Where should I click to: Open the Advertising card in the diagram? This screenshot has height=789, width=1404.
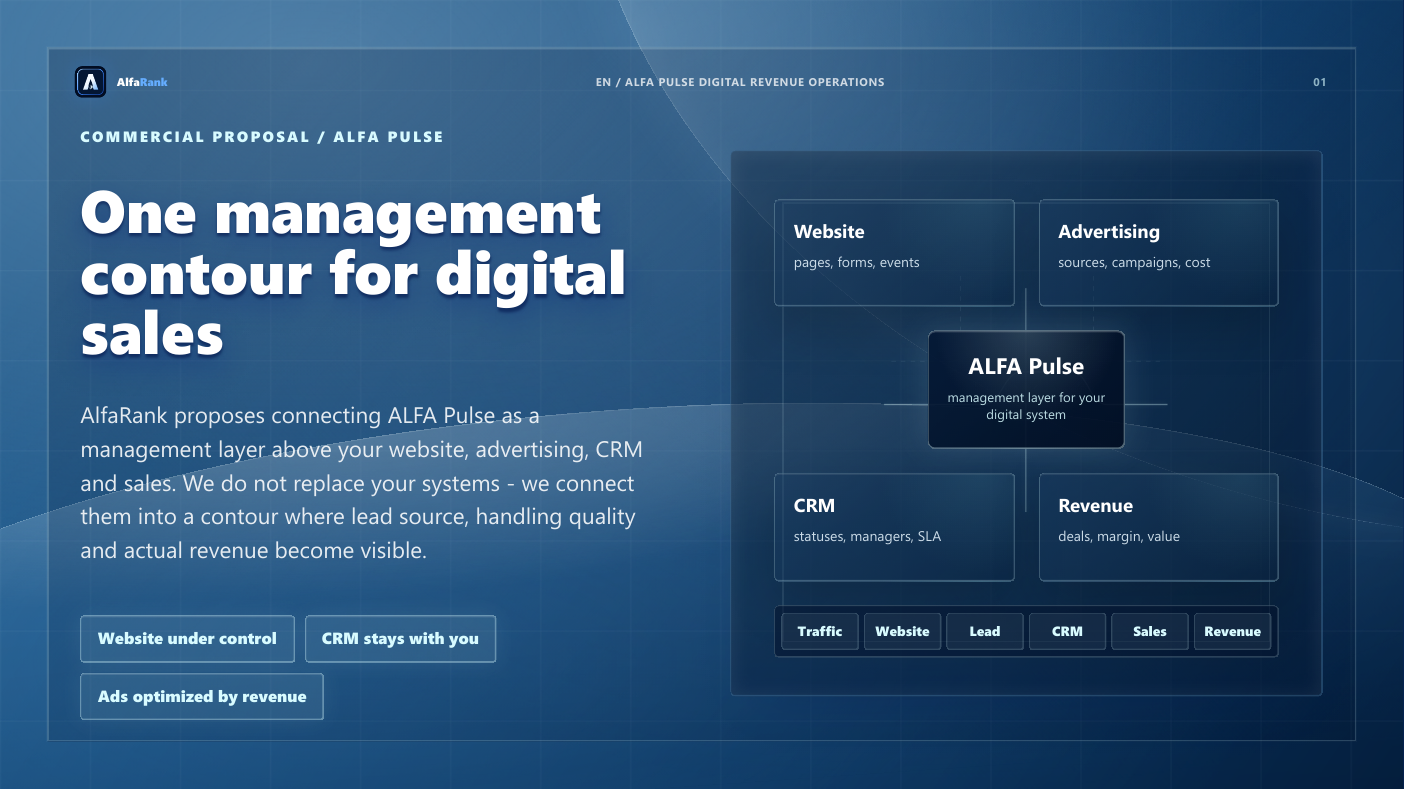pyautogui.click(x=1158, y=252)
